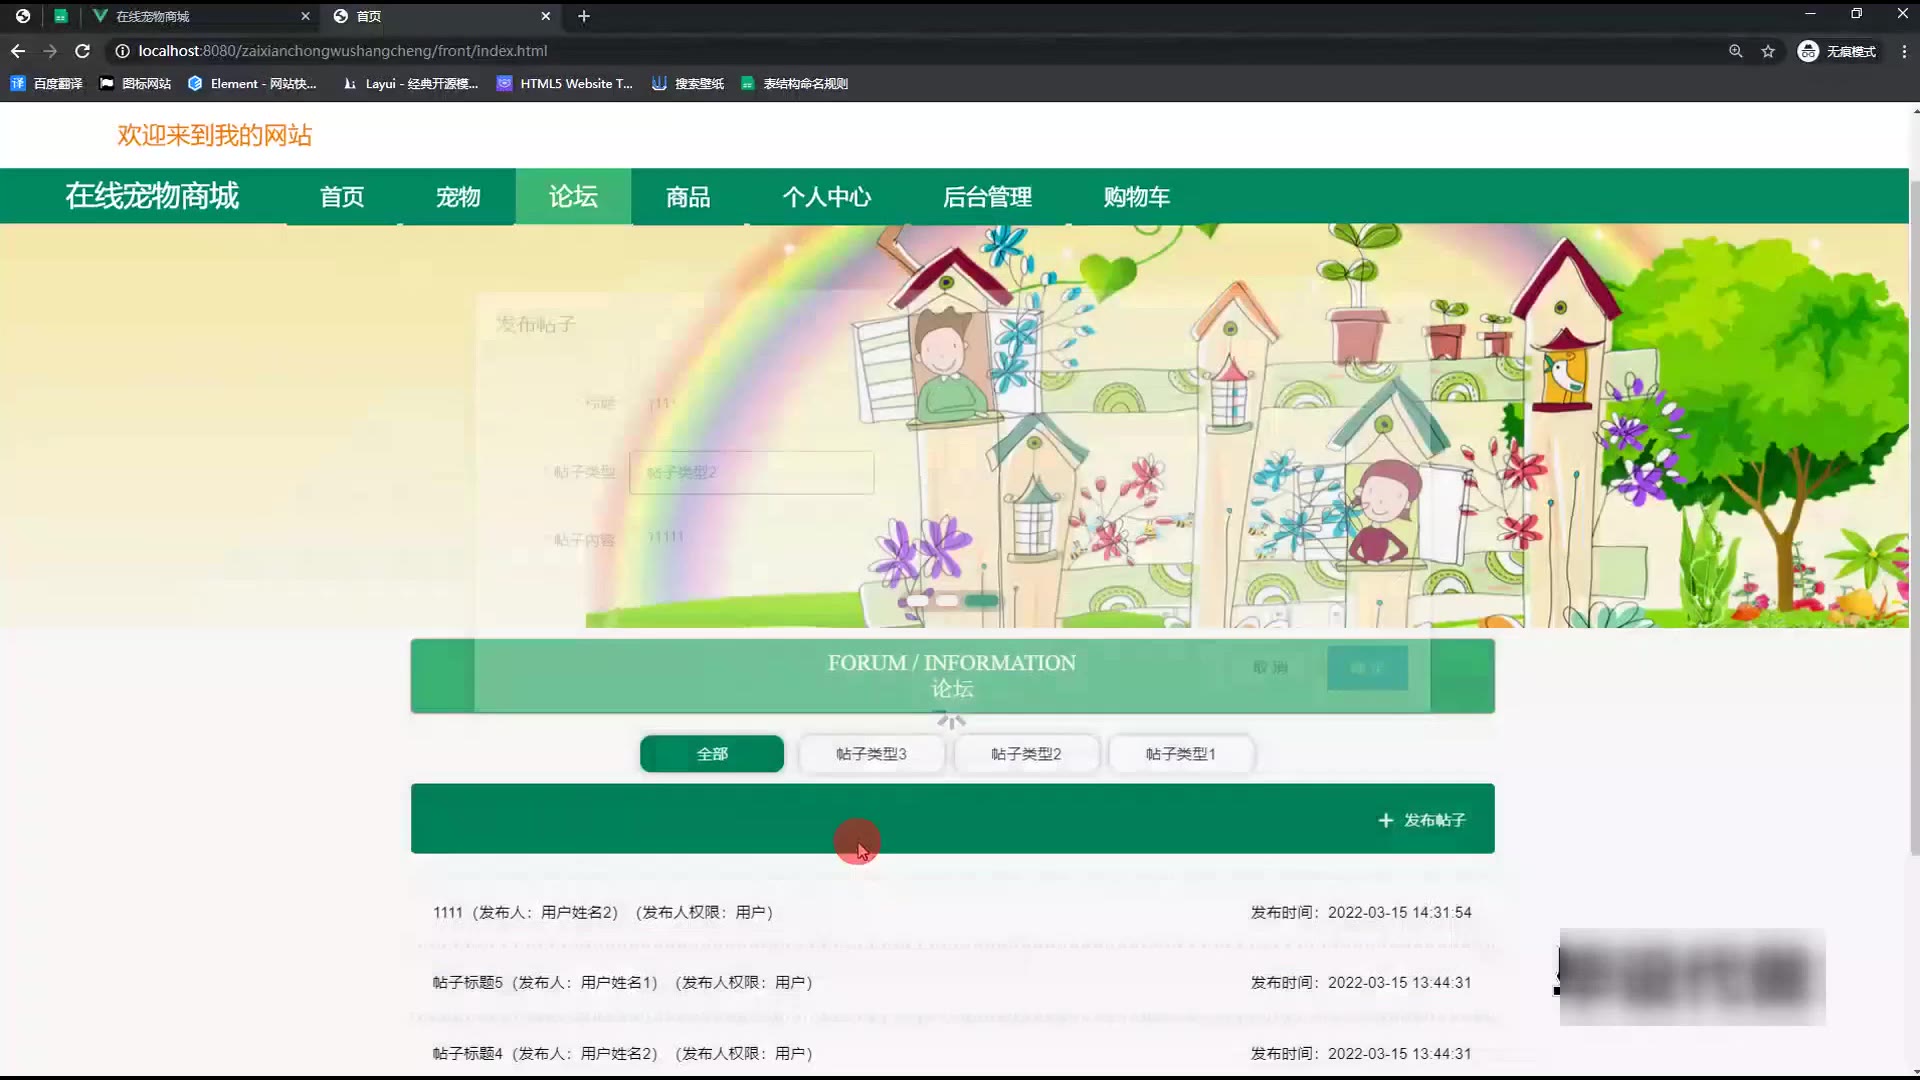Switch to the 在线宠物商城 browser tab

point(200,16)
